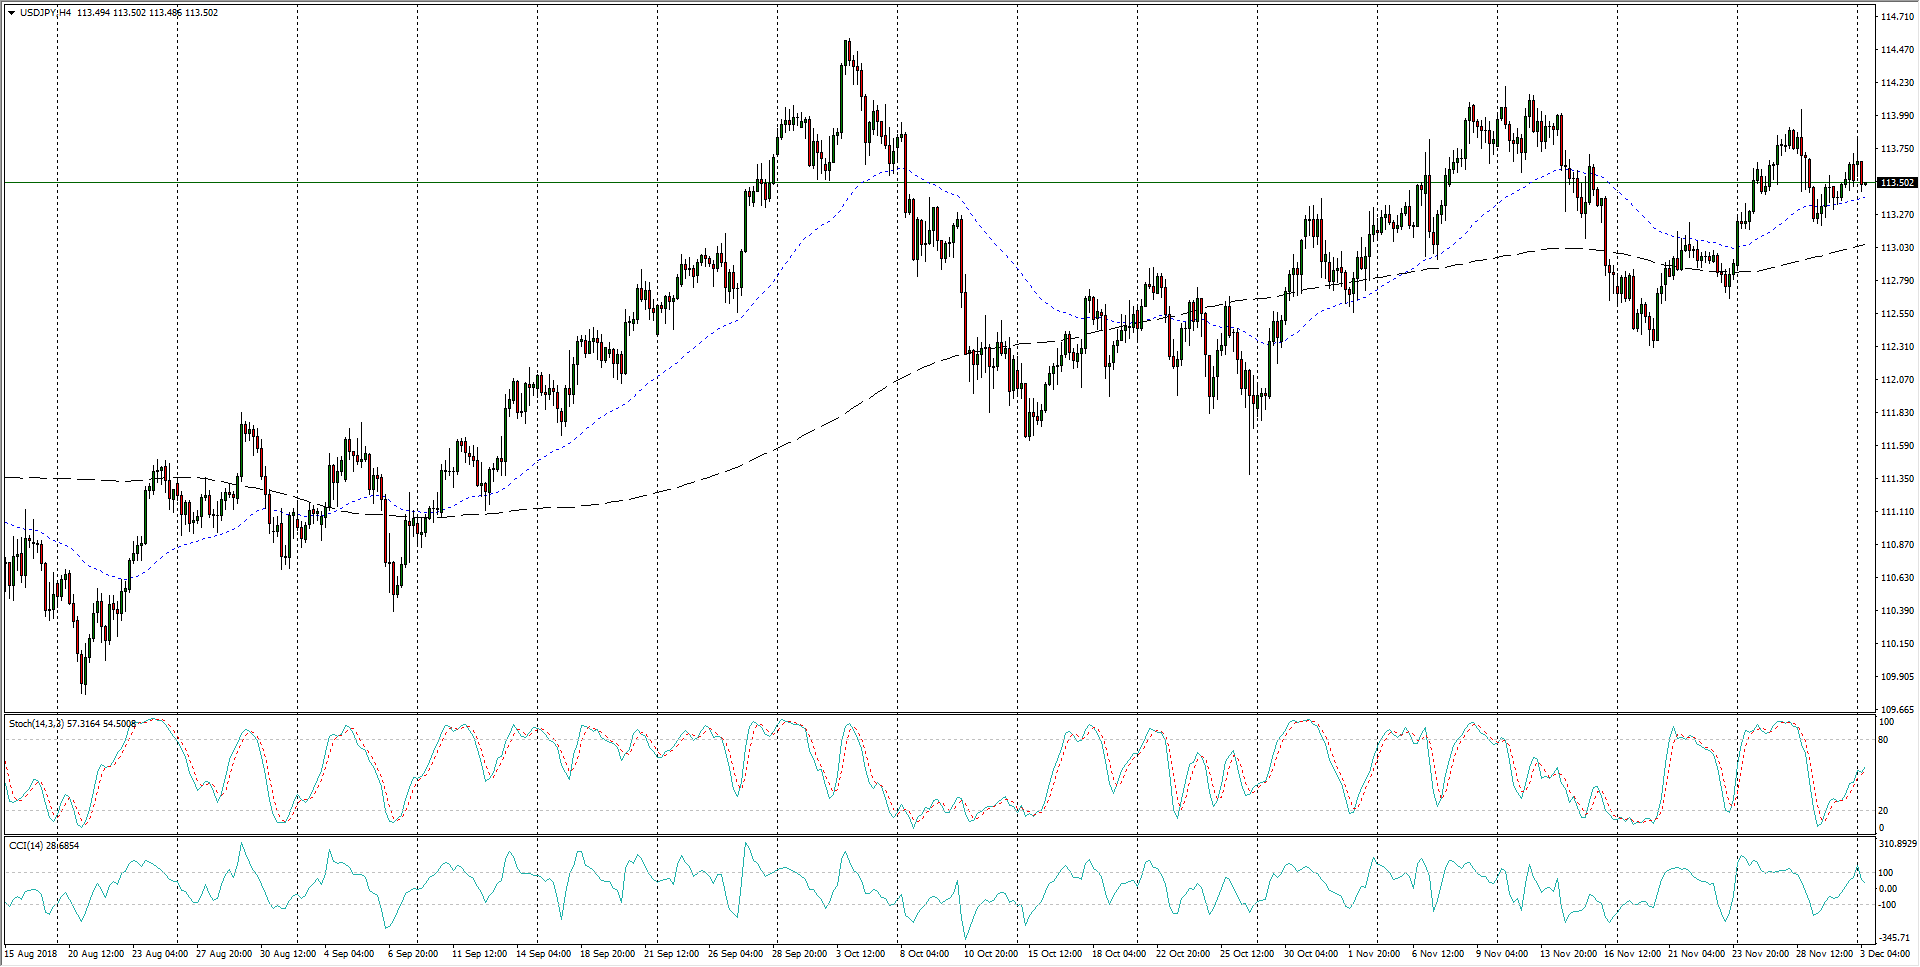Screen dimensions: 1920x967
Task: Click the 111.590 price scale label
Action: click(1897, 446)
